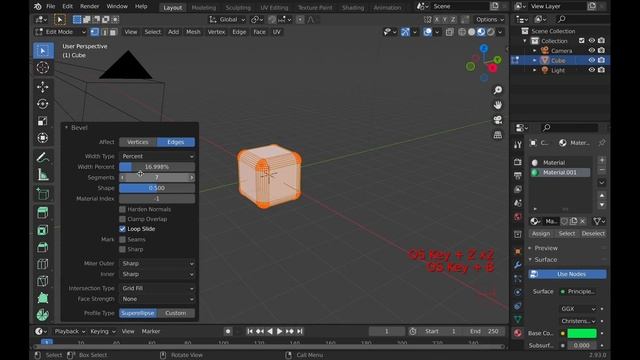640x360 pixels.
Task: Click the Assign material button
Action: (x=541, y=233)
